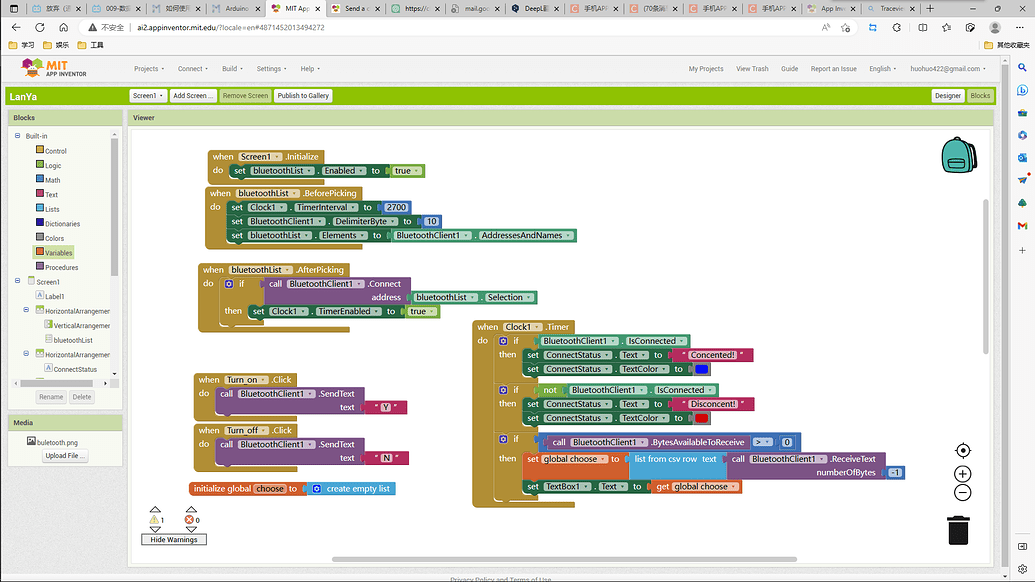
Task: Collapse the Screen1 component tree
Action: coord(18,282)
